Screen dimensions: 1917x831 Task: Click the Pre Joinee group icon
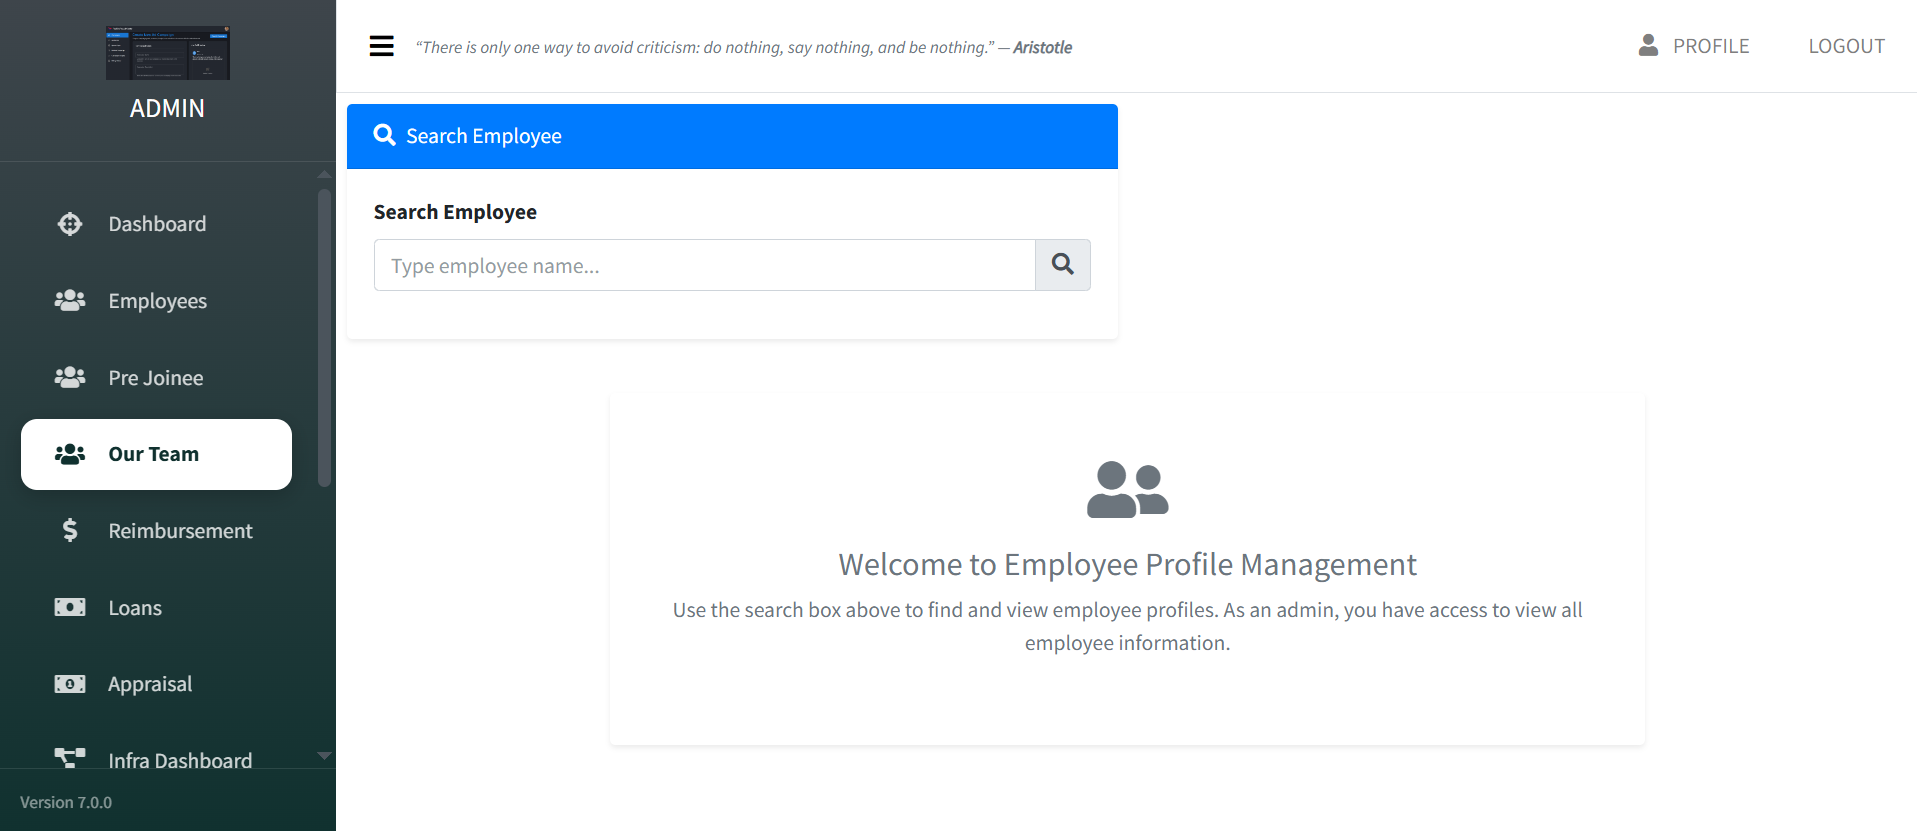[70, 377]
